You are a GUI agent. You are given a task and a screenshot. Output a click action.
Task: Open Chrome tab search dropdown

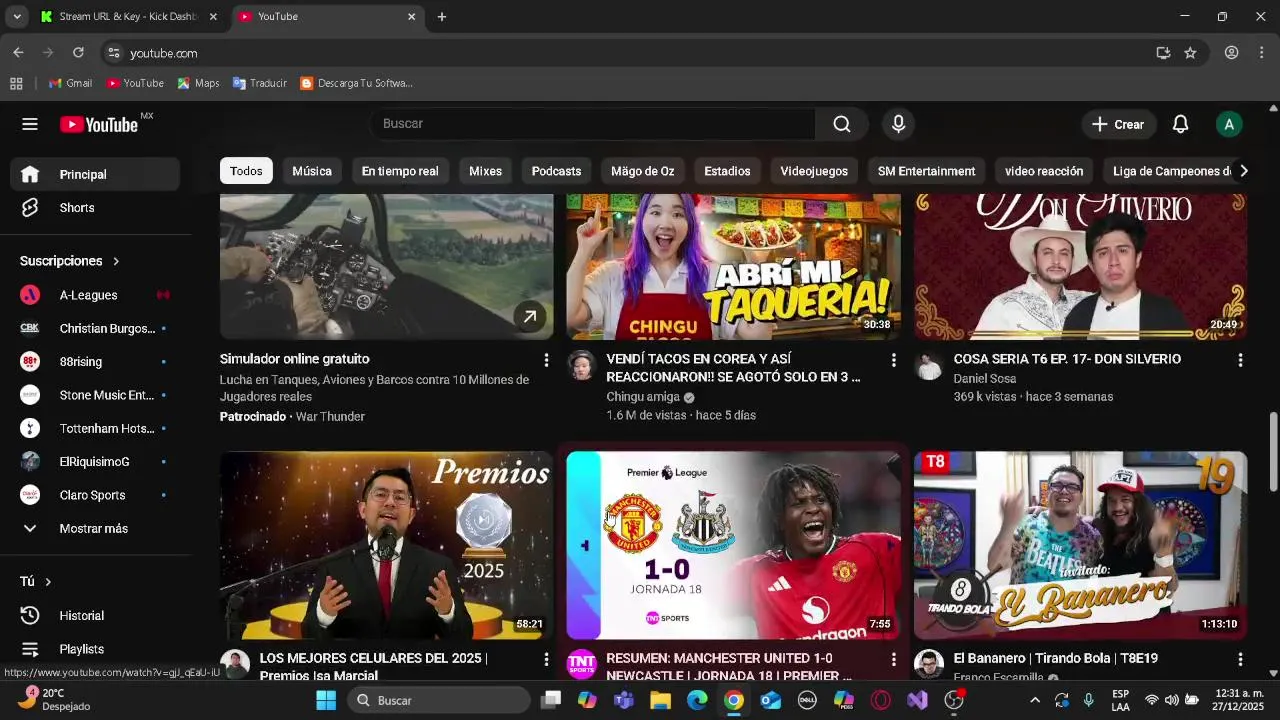(17, 17)
